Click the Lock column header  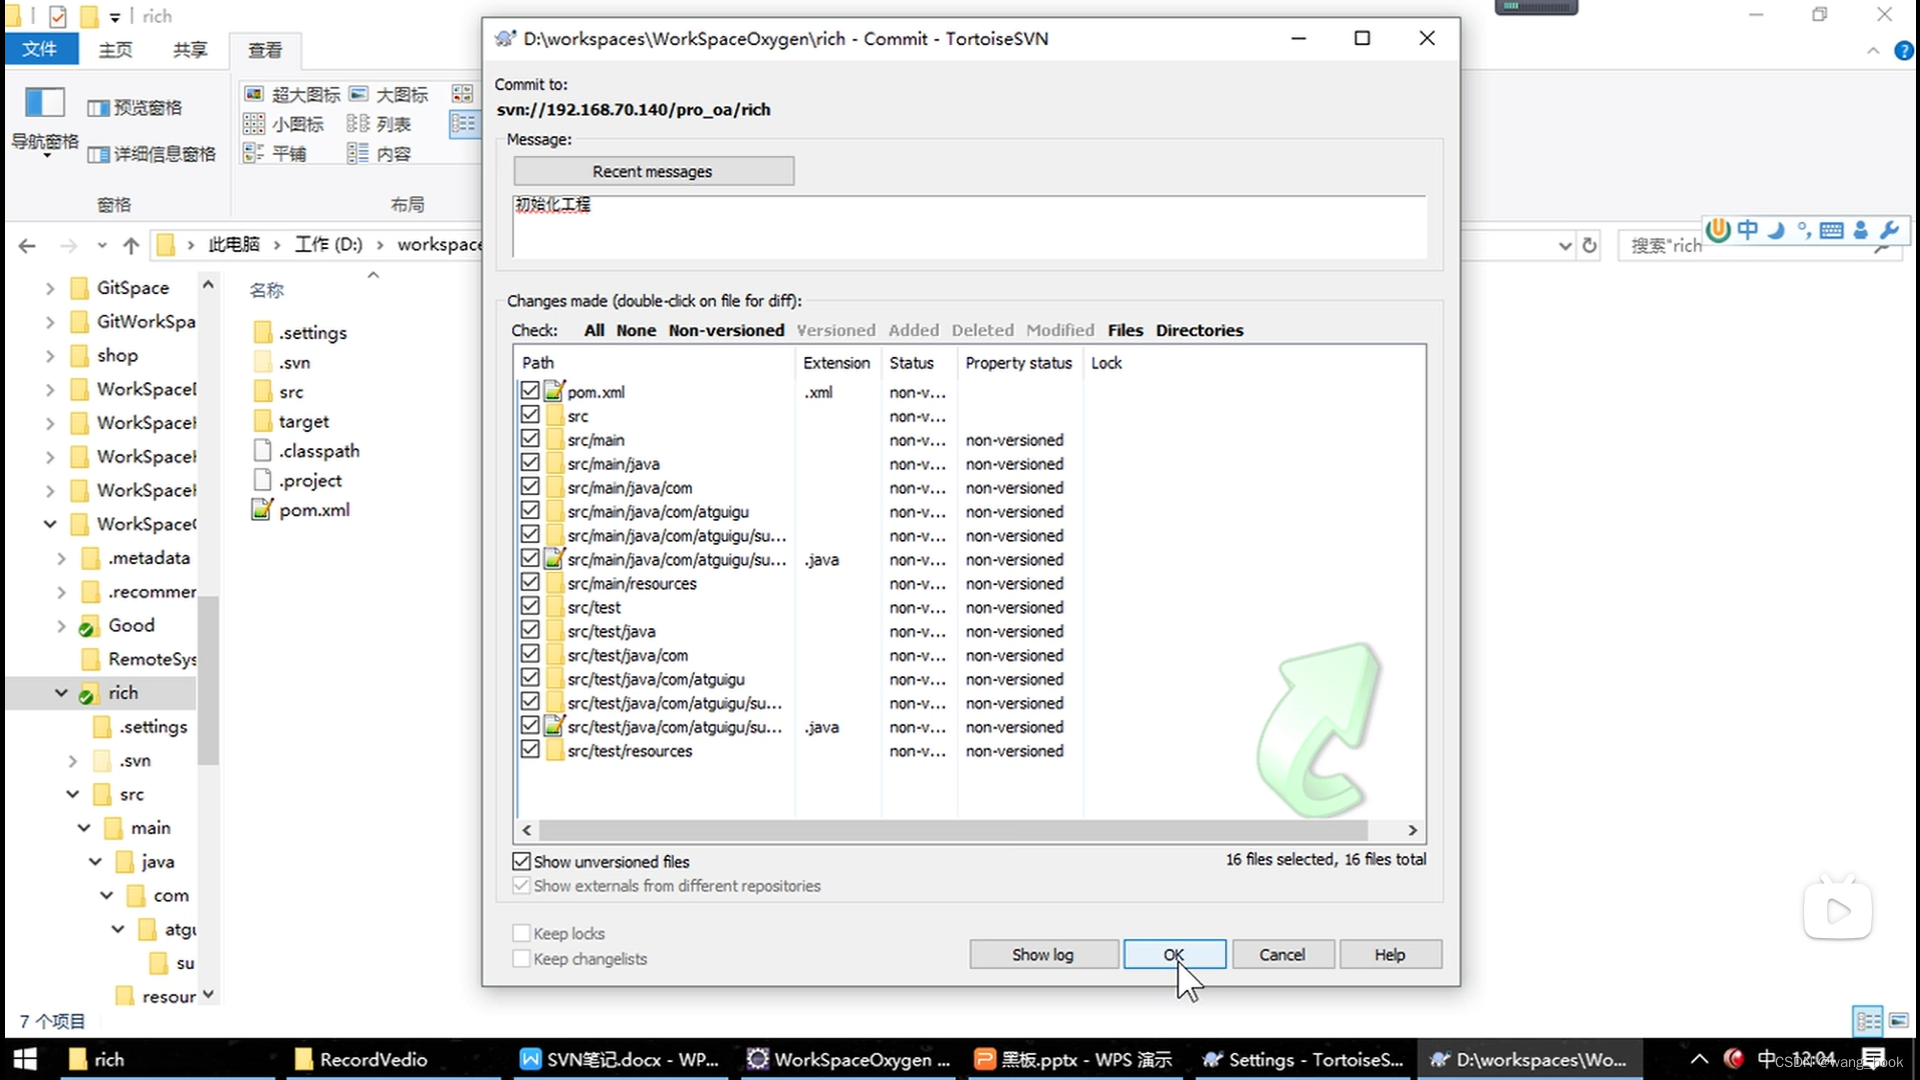point(1107,363)
